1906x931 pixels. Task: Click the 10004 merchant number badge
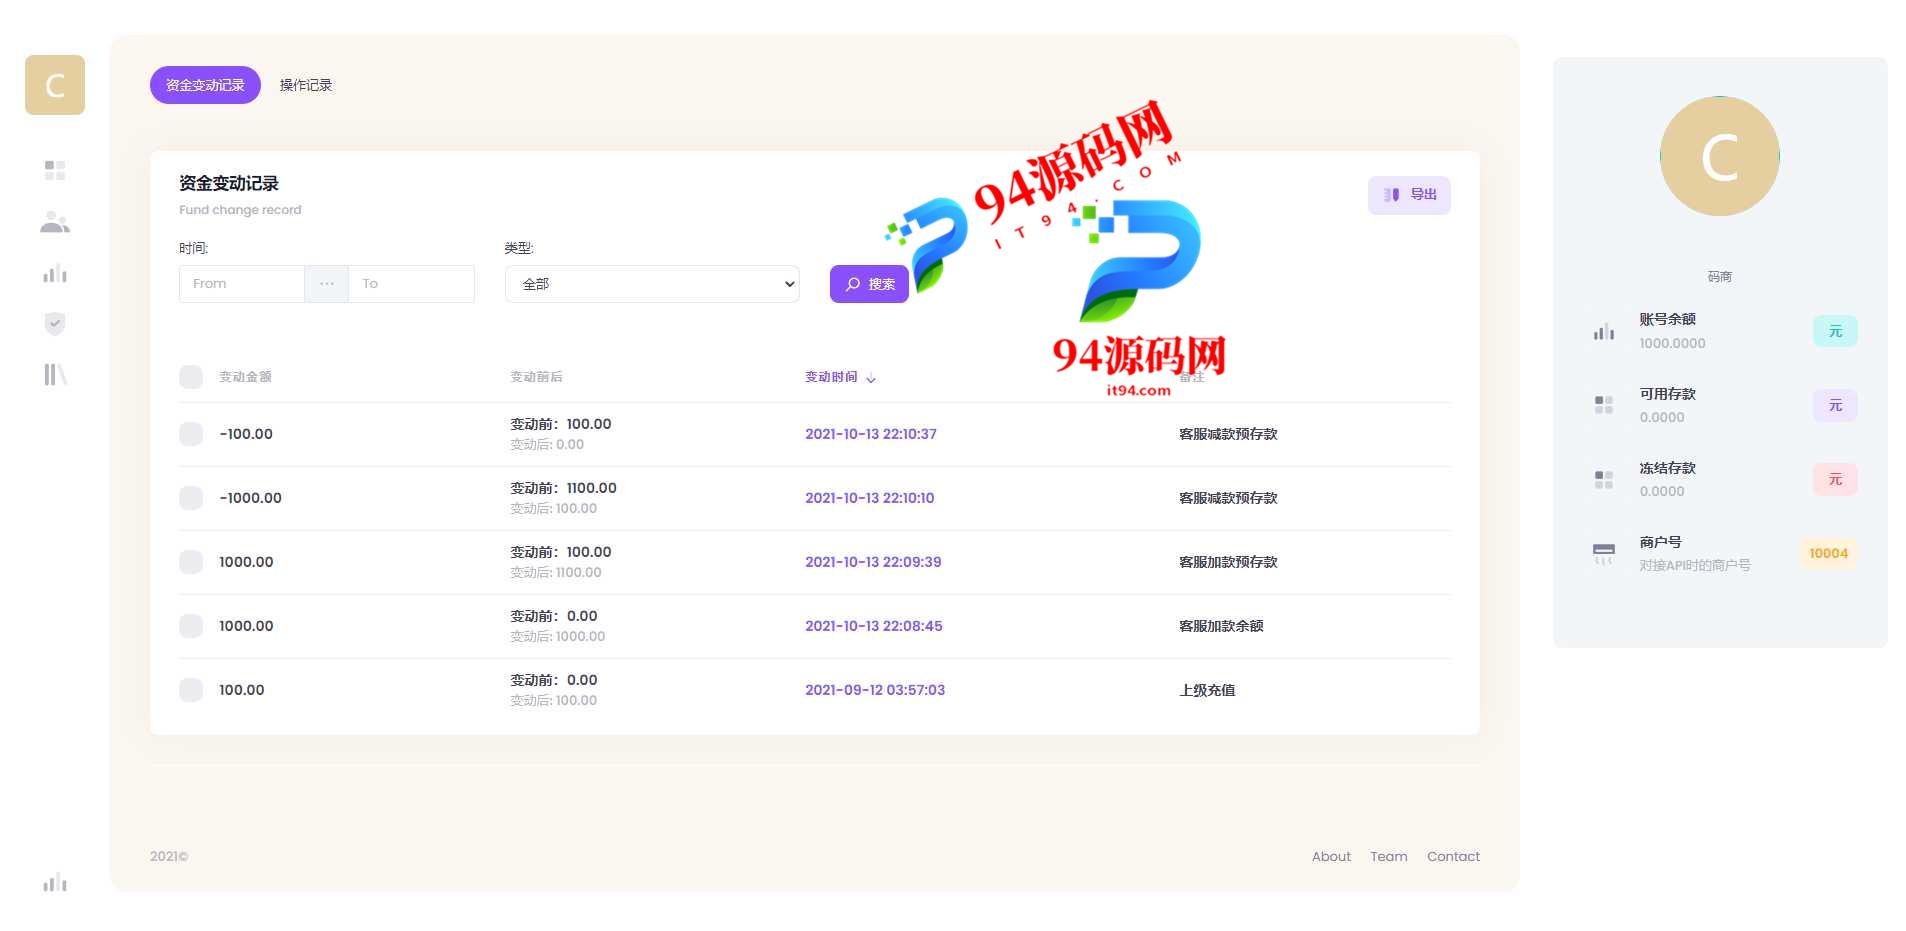[1828, 553]
